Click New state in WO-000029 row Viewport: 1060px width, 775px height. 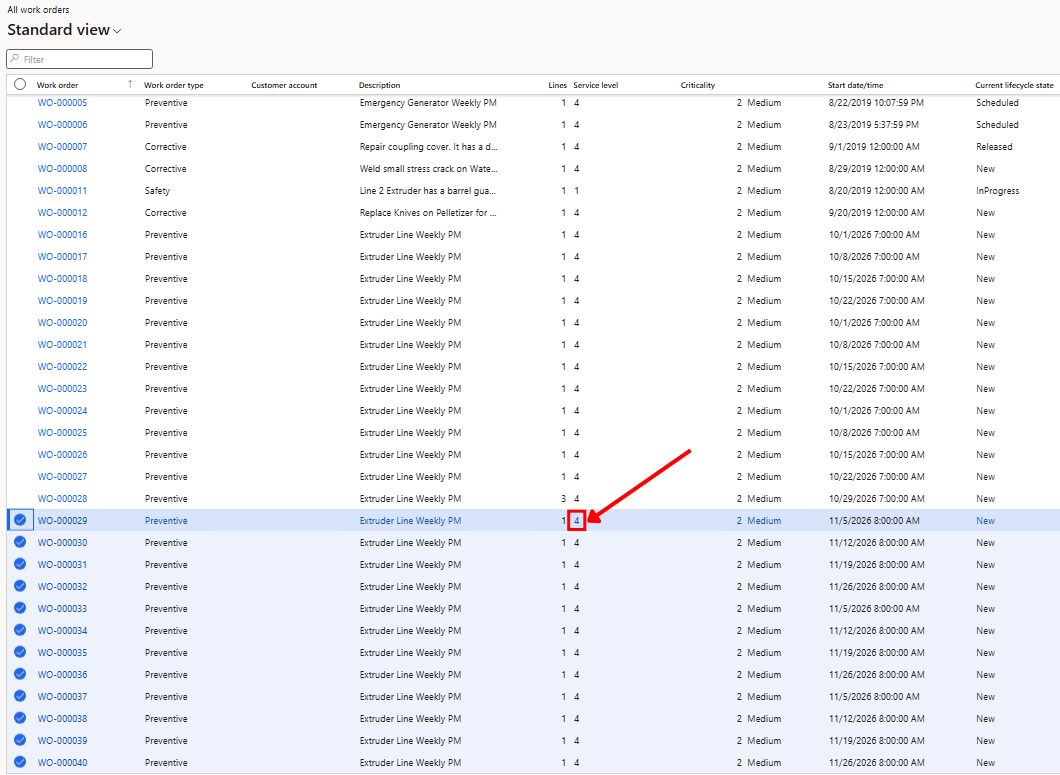pos(986,521)
